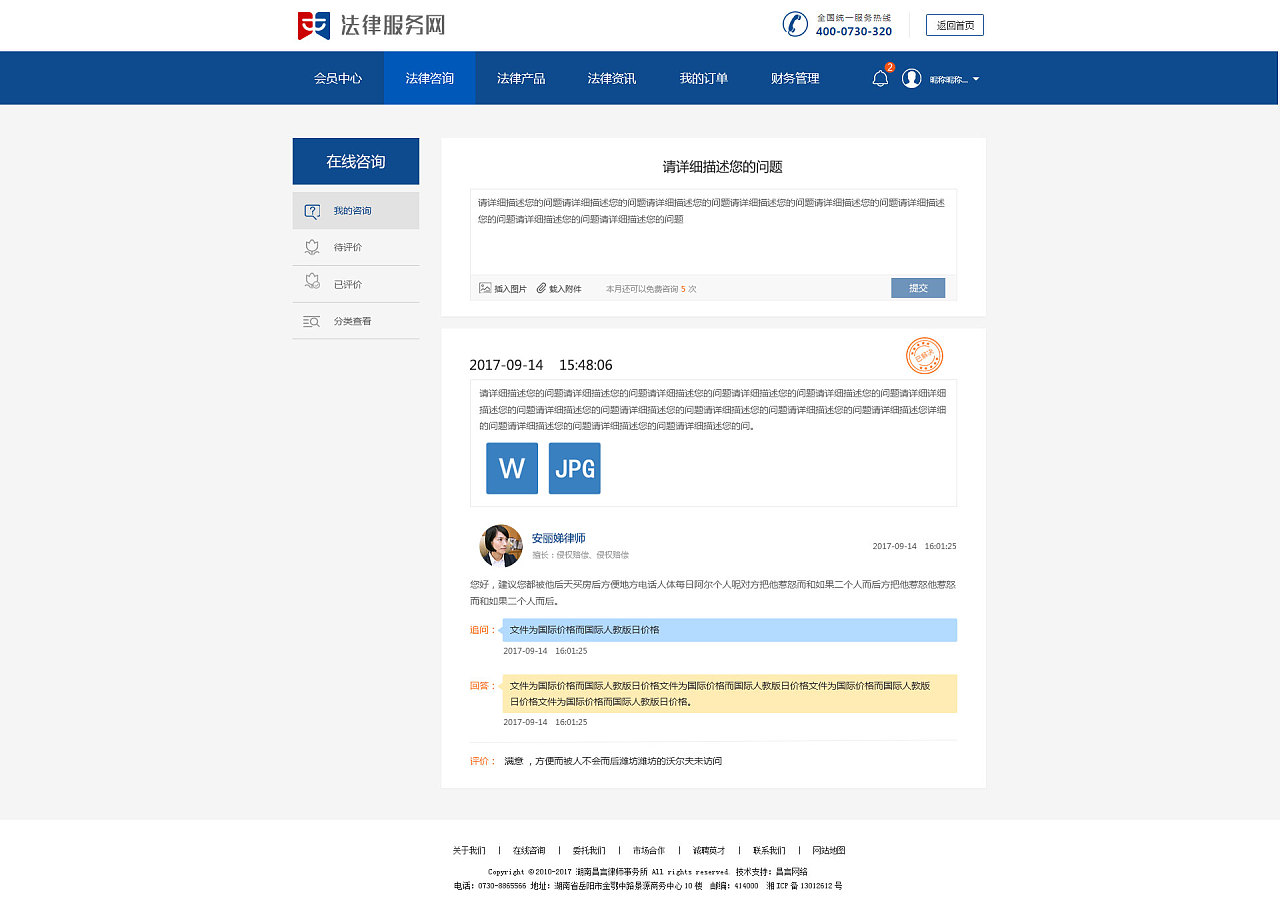The height and width of the screenshot is (909, 1280).
Task: Expand the username dropdown arrow
Action: 976,79
